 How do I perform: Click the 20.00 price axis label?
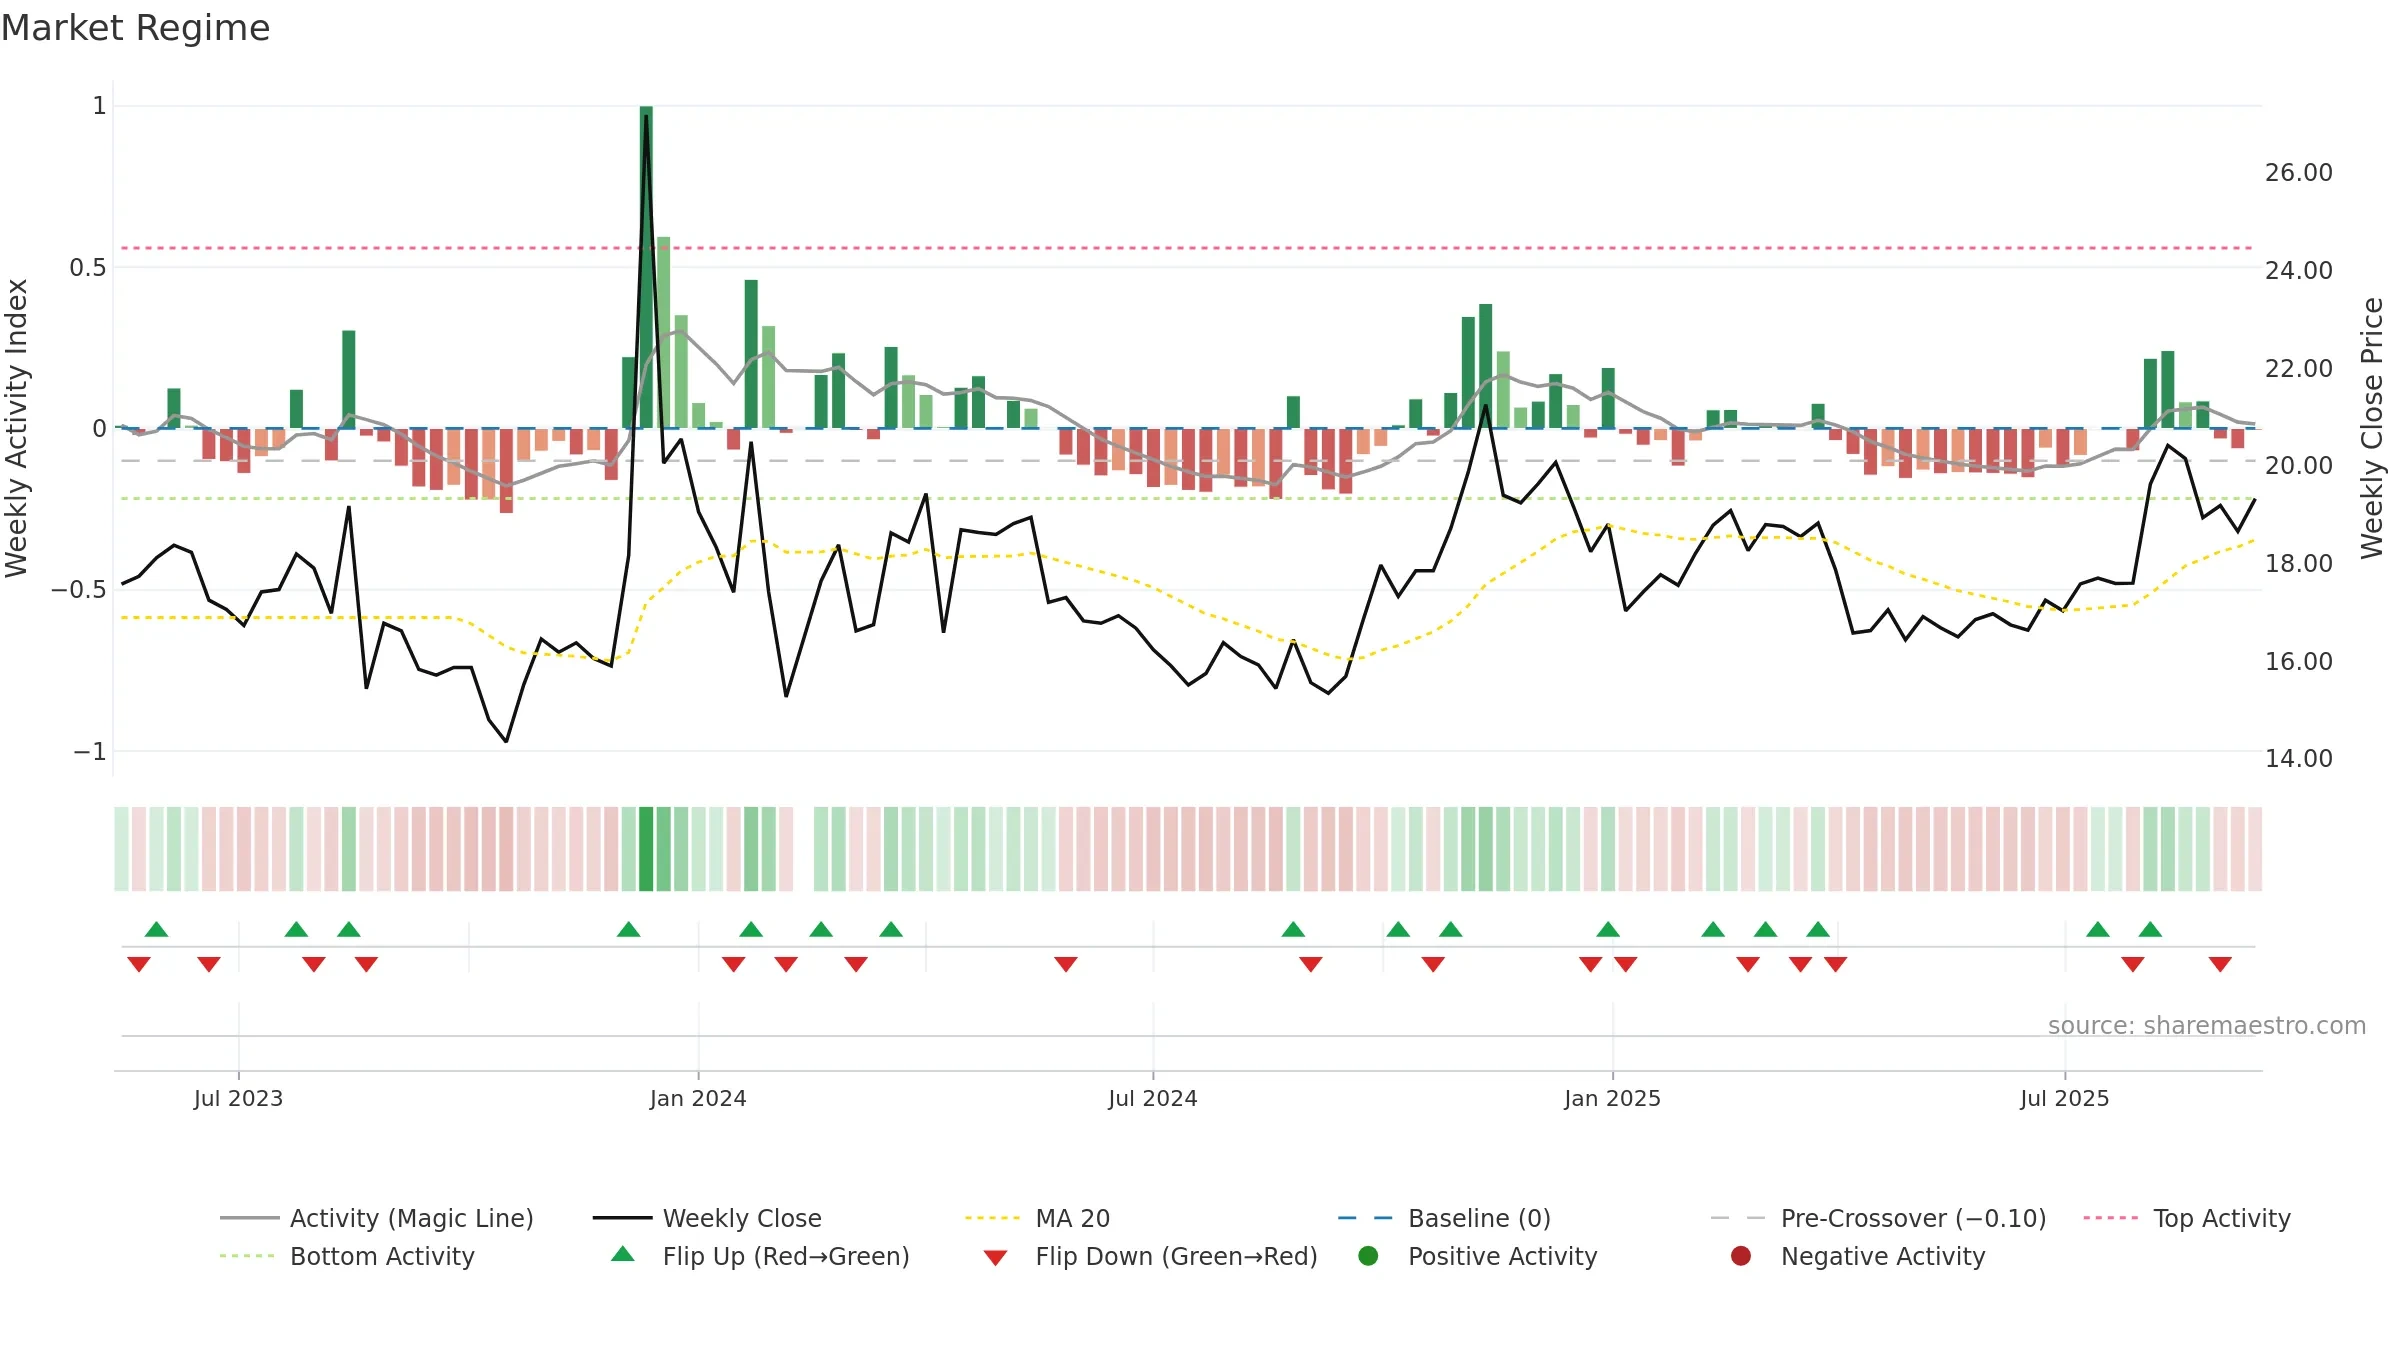pyautogui.click(x=2299, y=466)
